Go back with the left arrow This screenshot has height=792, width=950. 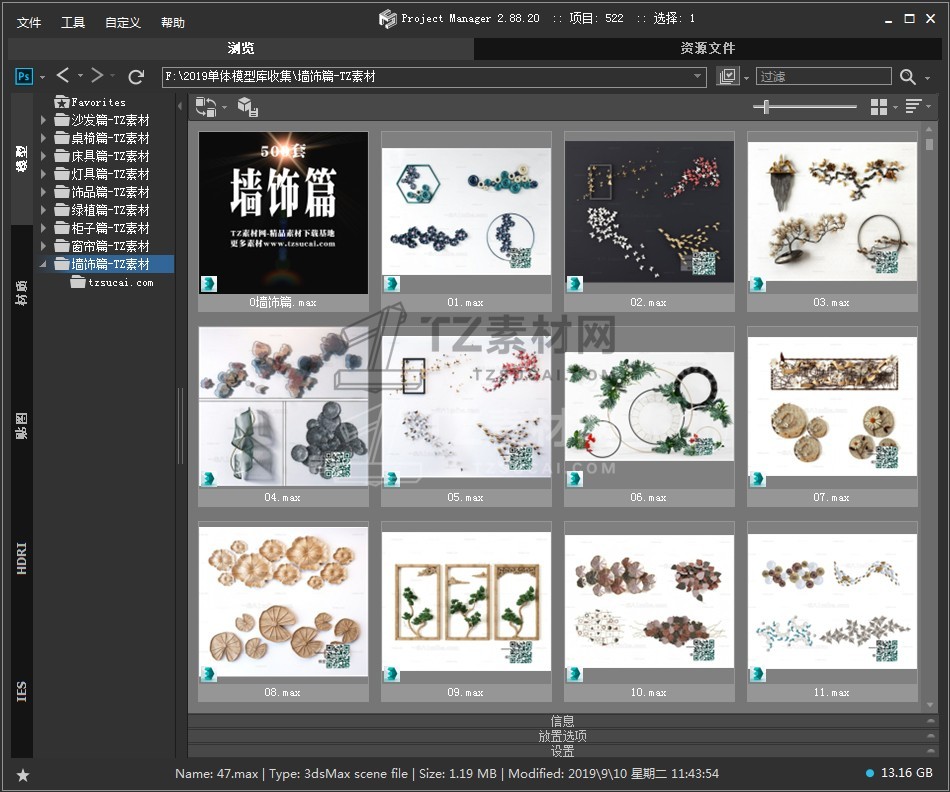(63, 76)
